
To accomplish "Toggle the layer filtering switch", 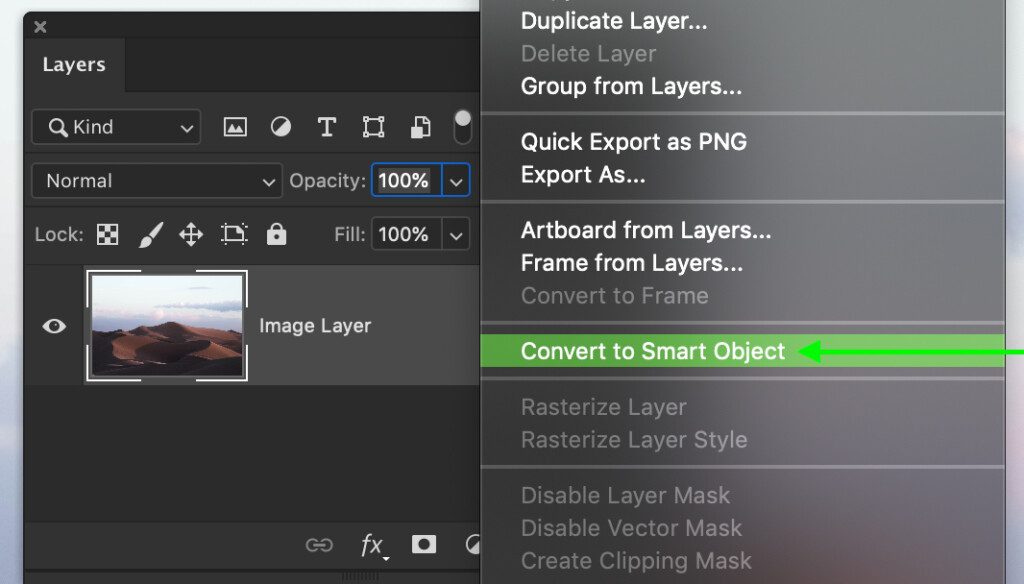I will pyautogui.click(x=462, y=127).
